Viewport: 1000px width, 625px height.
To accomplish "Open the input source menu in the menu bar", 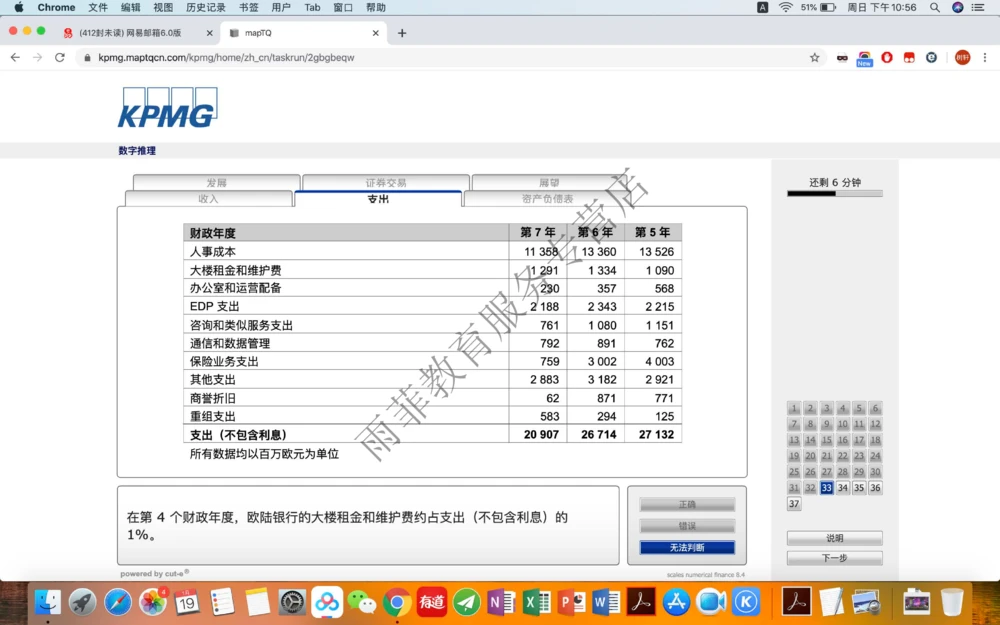I will coord(762,7).
